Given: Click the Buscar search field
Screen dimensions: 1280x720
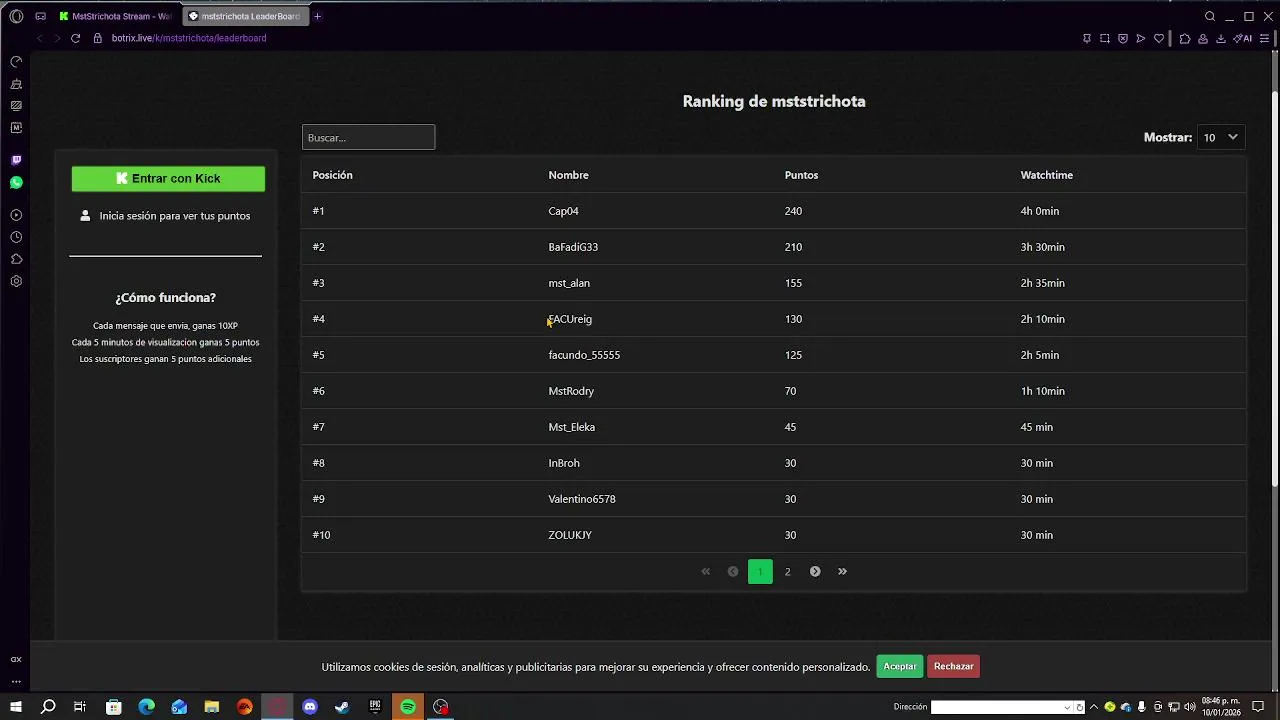Looking at the screenshot, I should point(368,137).
